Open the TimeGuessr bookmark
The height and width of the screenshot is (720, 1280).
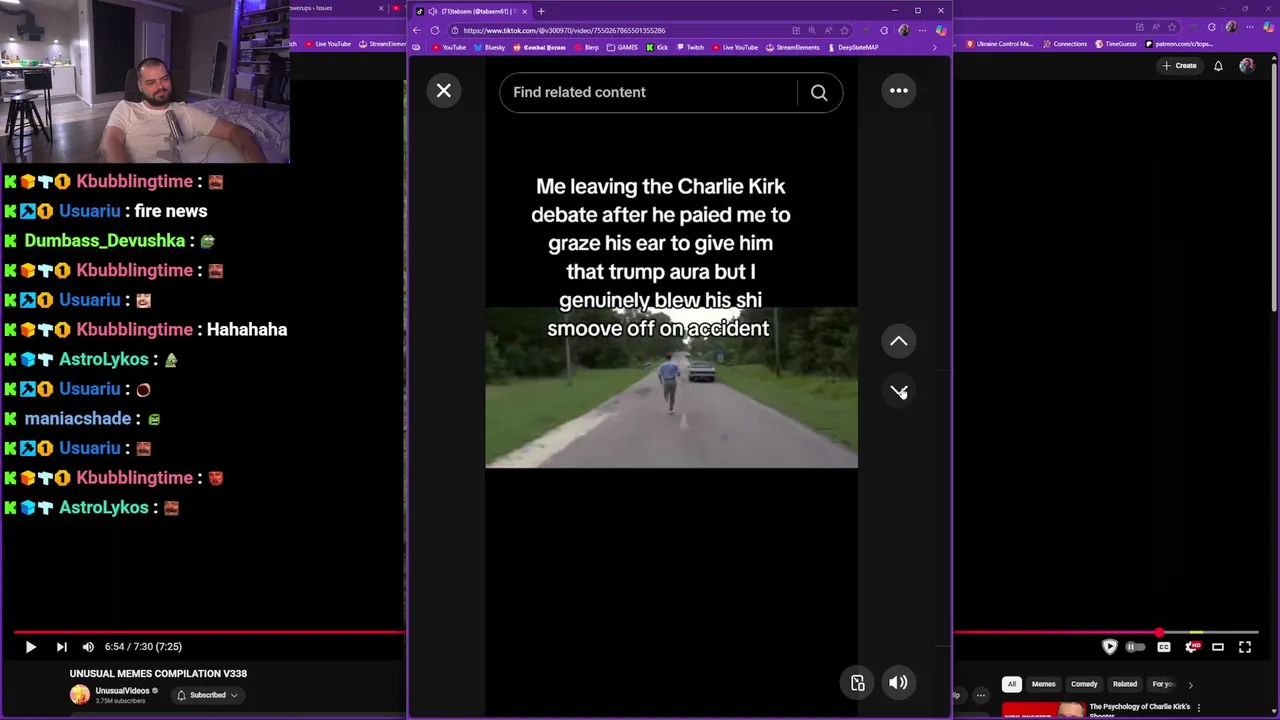pyautogui.click(x=1116, y=44)
